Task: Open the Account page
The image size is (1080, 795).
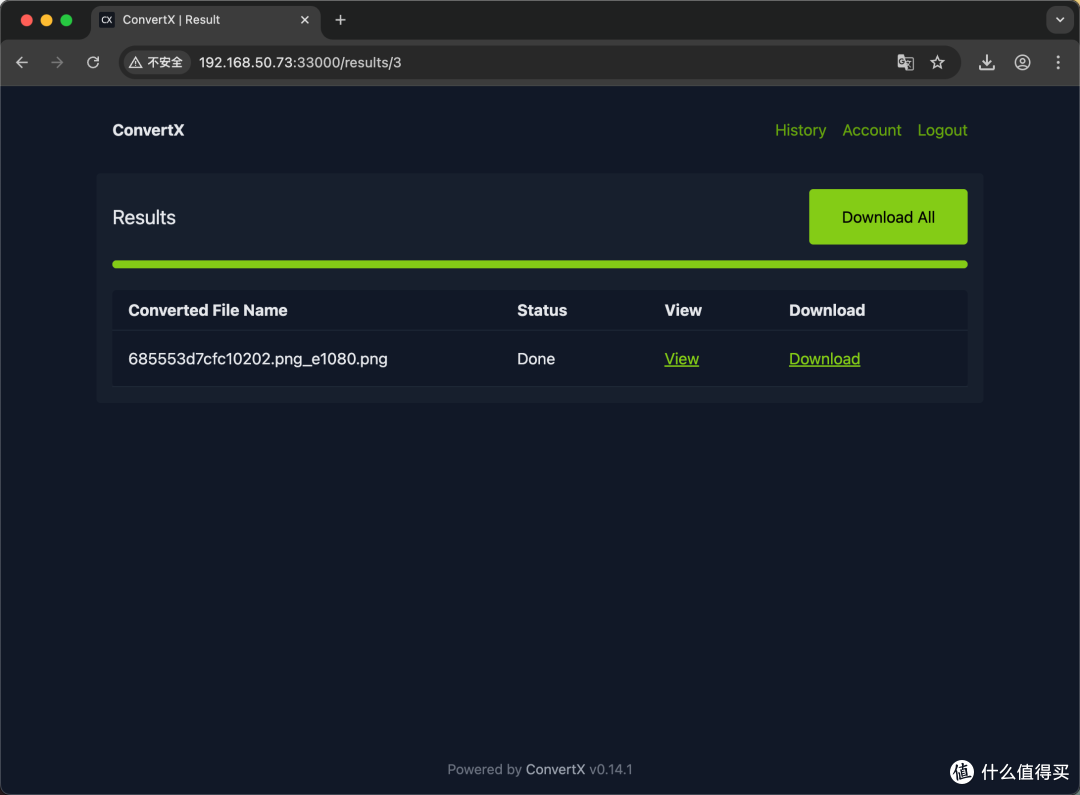Action: (871, 130)
